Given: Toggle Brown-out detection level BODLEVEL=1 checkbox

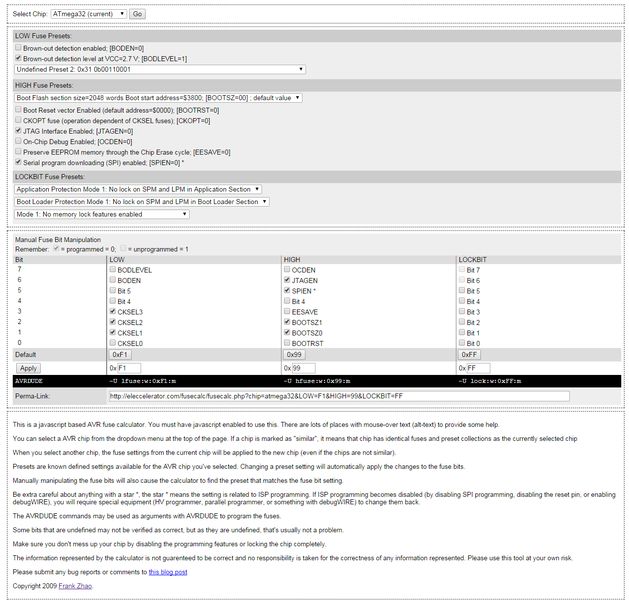Looking at the screenshot, I should tap(18, 58).
